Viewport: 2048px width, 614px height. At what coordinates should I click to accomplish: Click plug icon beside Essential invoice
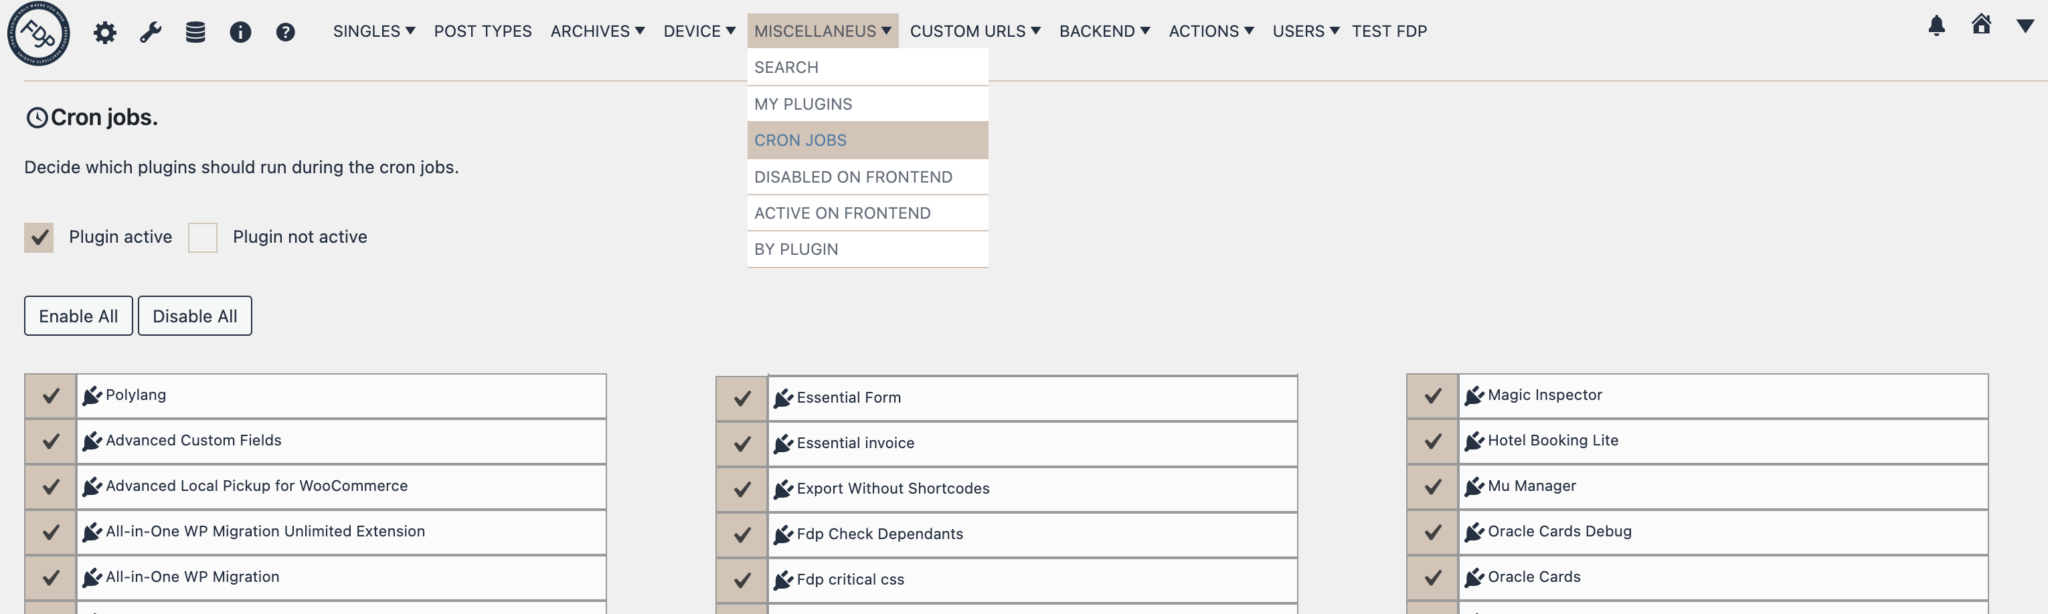pos(783,443)
